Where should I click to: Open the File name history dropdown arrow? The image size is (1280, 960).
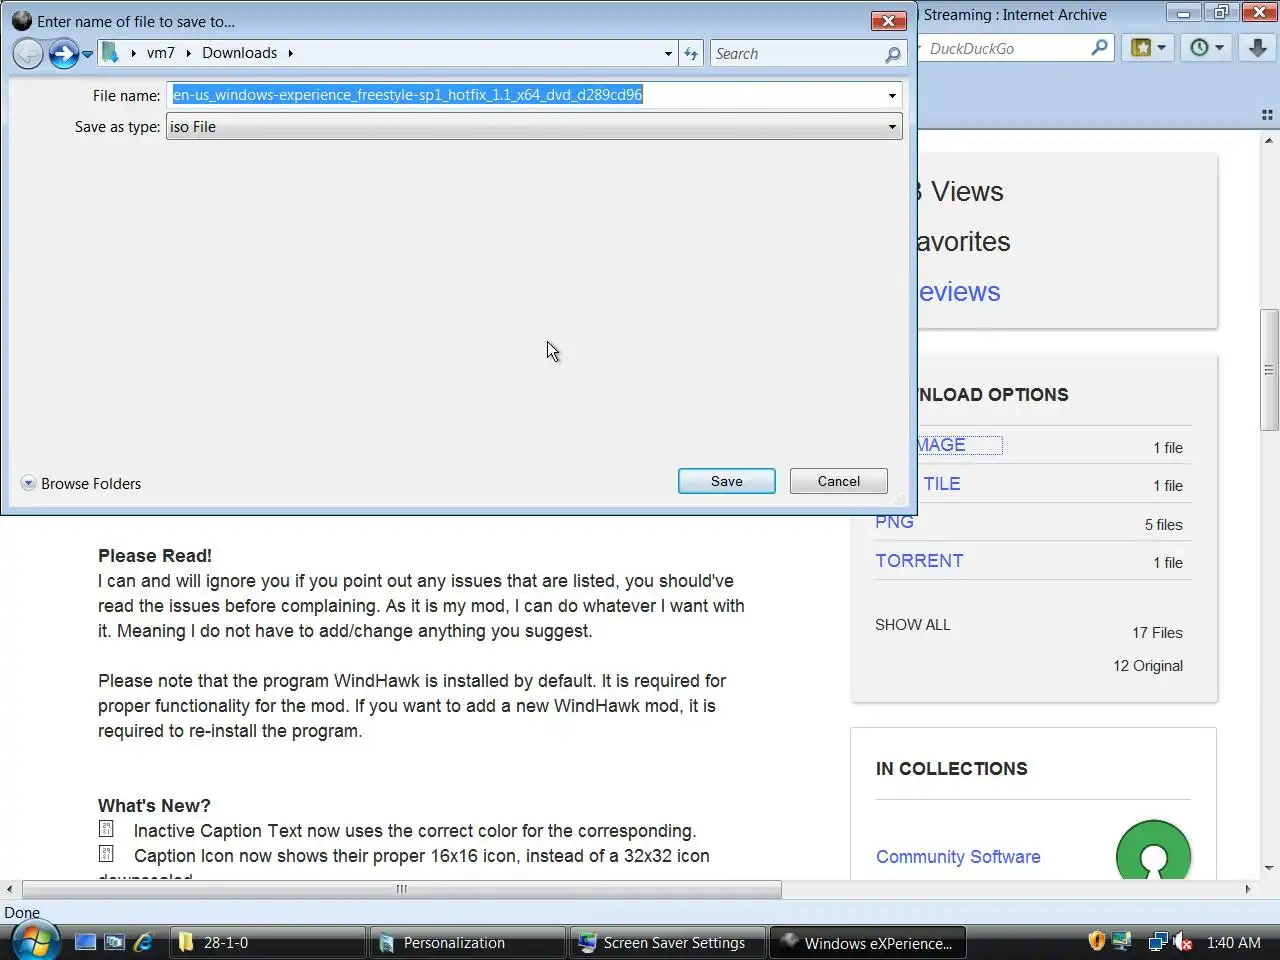coord(892,96)
